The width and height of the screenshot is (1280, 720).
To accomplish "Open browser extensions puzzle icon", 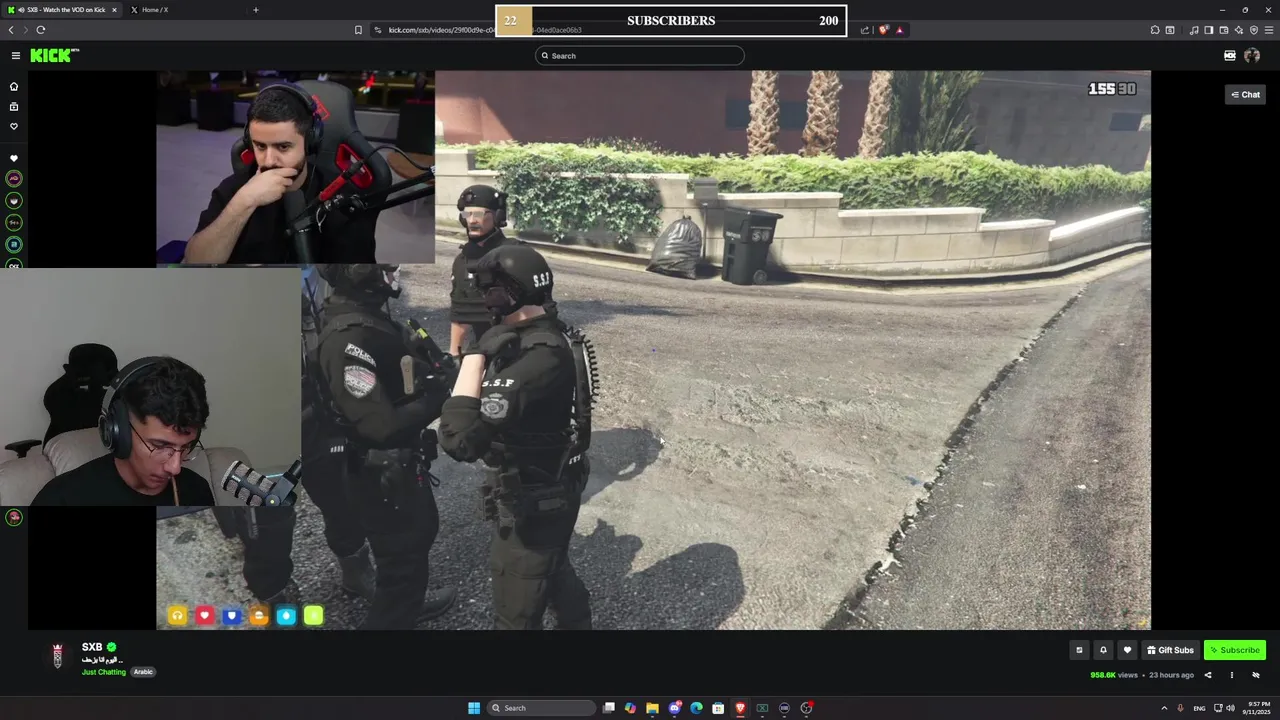I will tap(1155, 30).
